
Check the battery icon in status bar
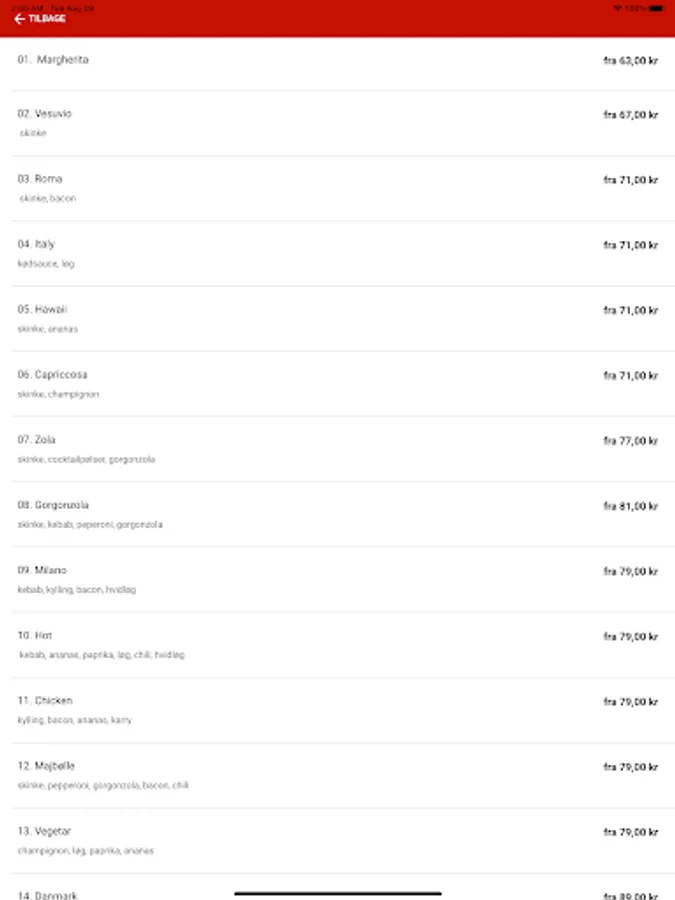(656, 8)
